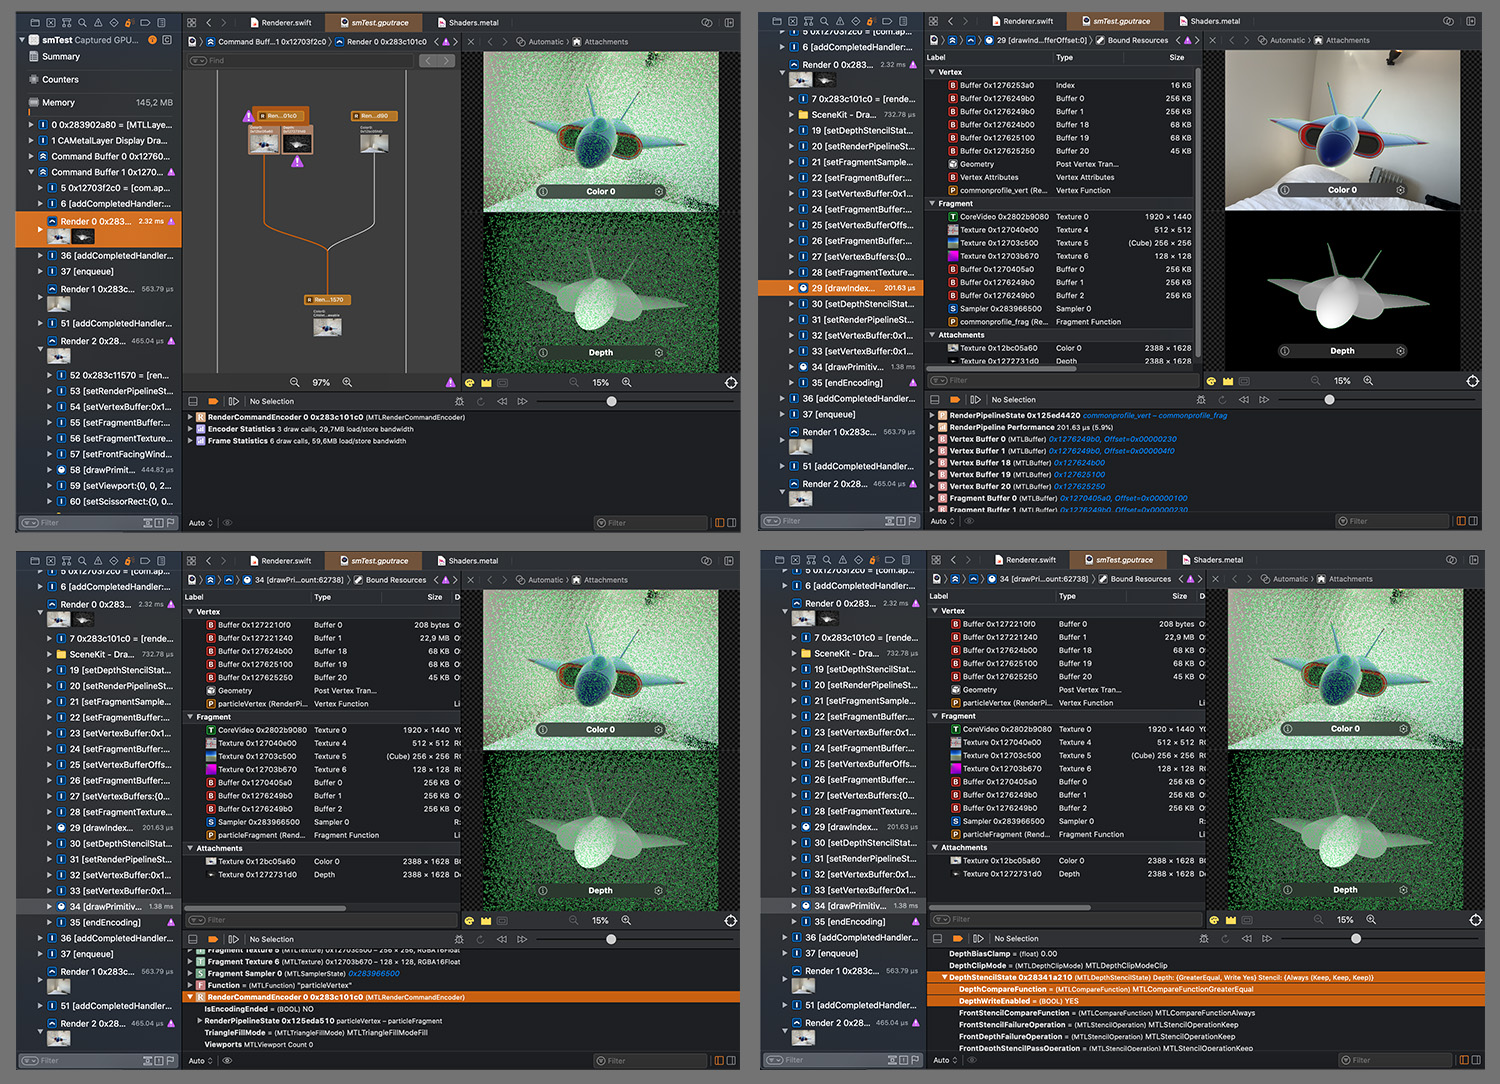1500x1084 pixels.
Task: Toggle console pane icon bottom-right of top-left window
Action: coord(731,522)
